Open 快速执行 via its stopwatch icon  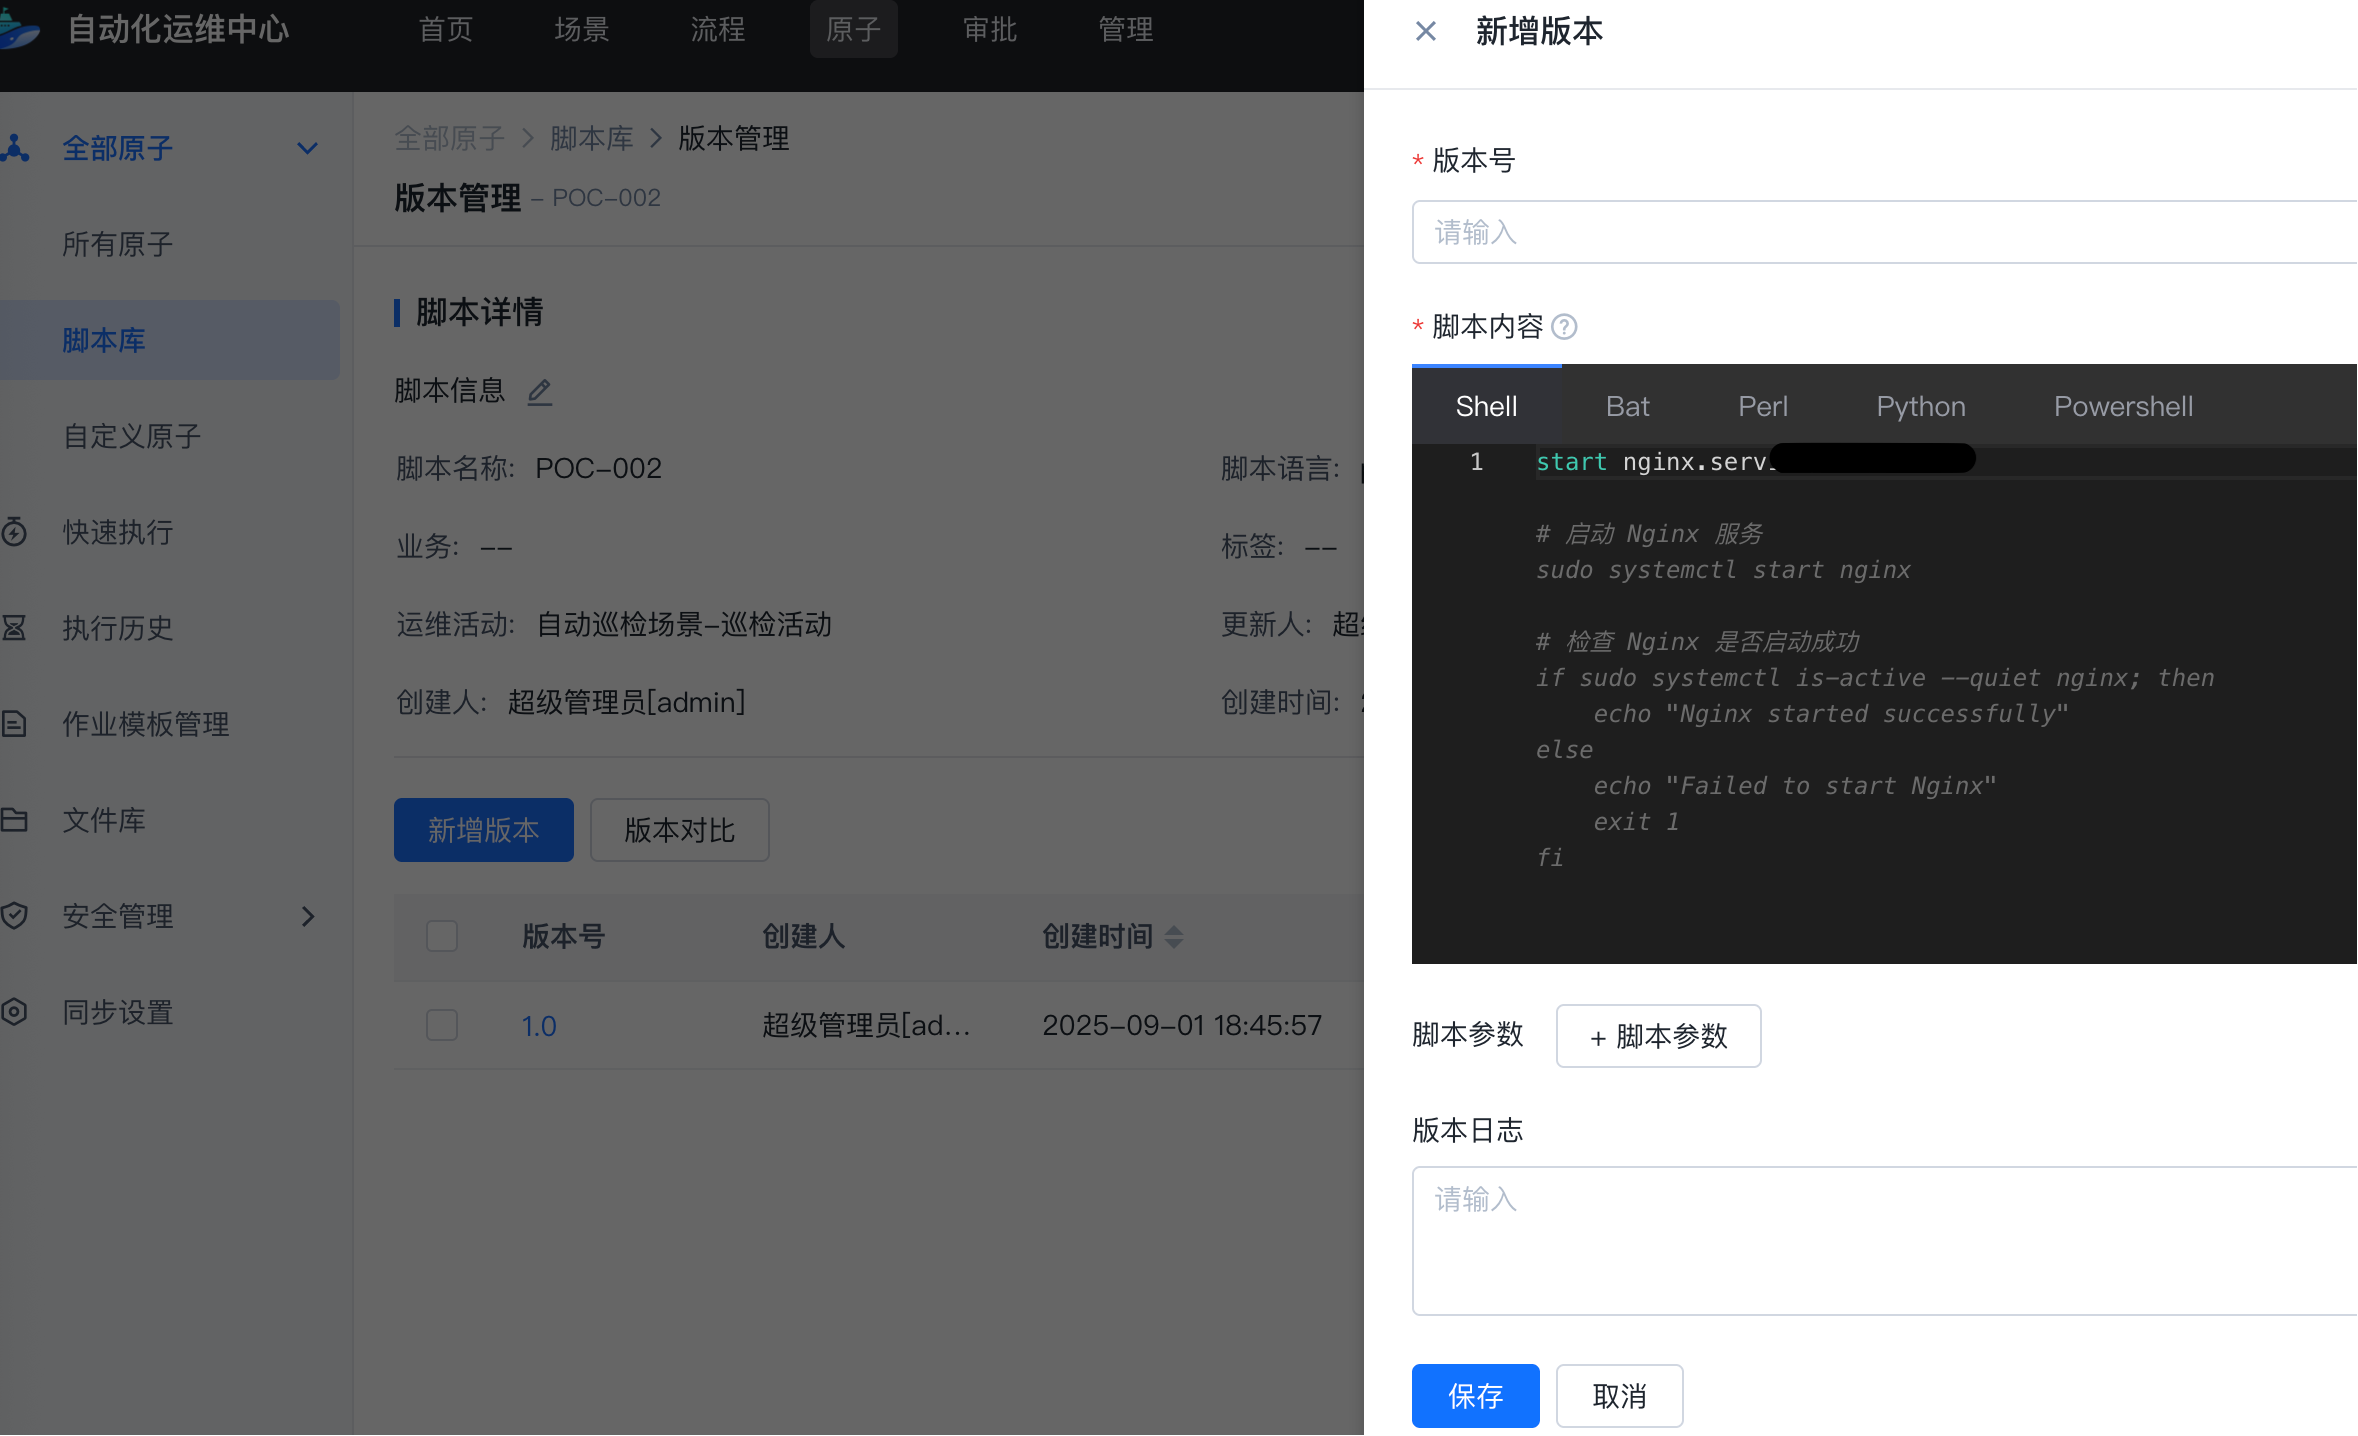14,531
